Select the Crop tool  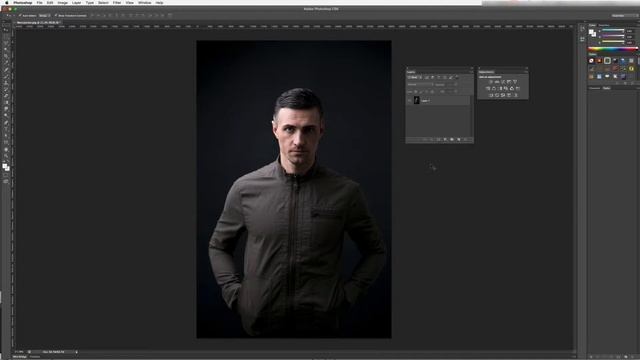(6, 56)
